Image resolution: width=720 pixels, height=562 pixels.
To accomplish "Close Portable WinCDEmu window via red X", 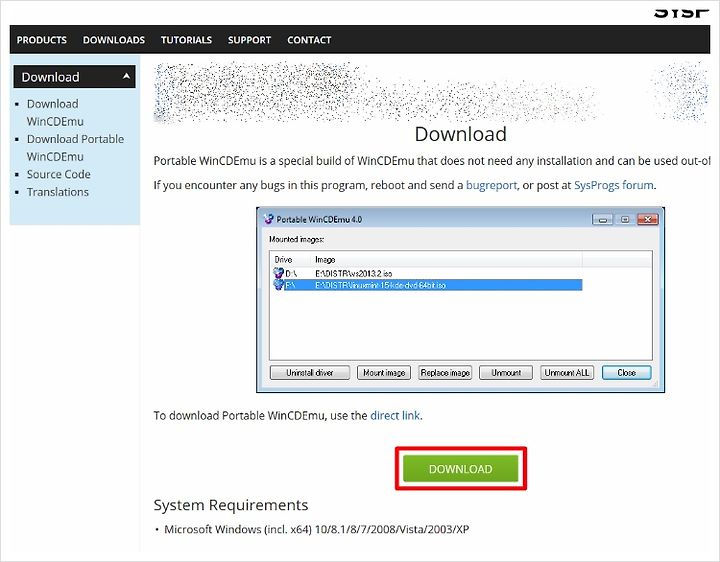I will (647, 219).
